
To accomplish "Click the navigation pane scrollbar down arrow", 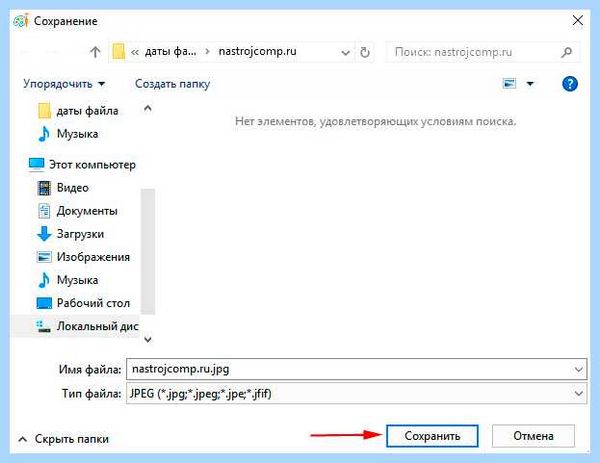I will (x=148, y=339).
